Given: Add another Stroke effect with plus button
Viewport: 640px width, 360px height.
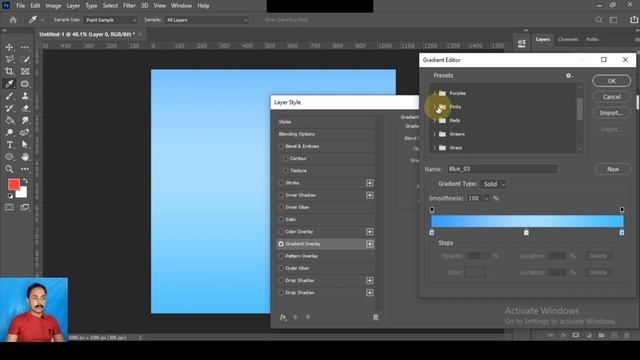Looking at the screenshot, I should point(369,183).
